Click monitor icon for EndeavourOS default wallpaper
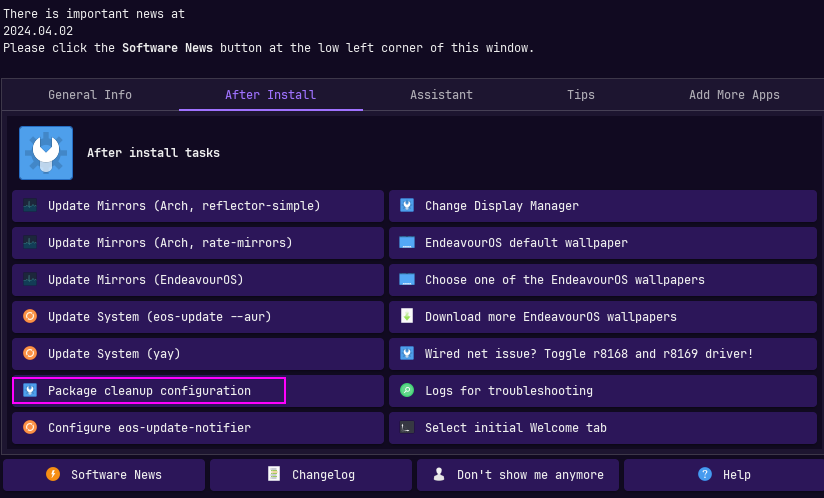The height and width of the screenshot is (498, 824). click(407, 243)
